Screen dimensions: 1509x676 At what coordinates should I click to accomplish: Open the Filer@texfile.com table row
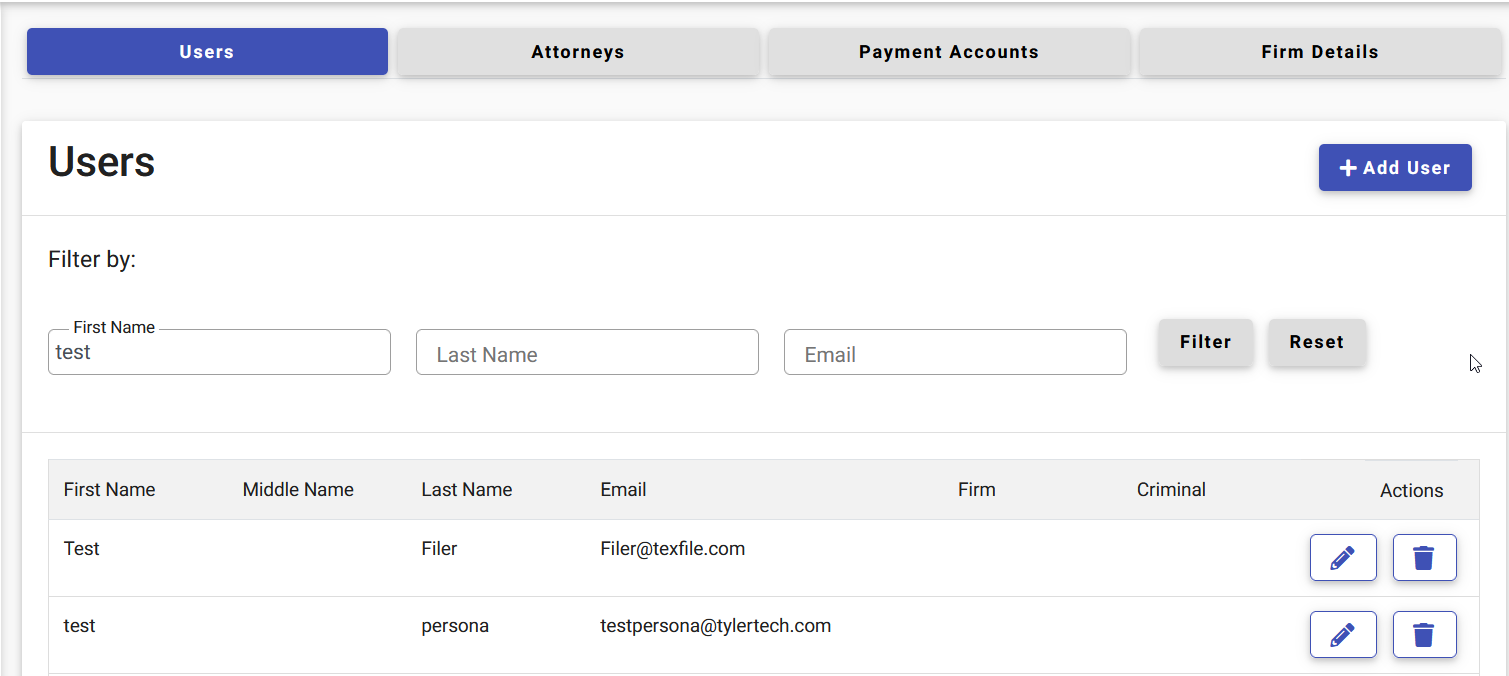click(x=763, y=558)
